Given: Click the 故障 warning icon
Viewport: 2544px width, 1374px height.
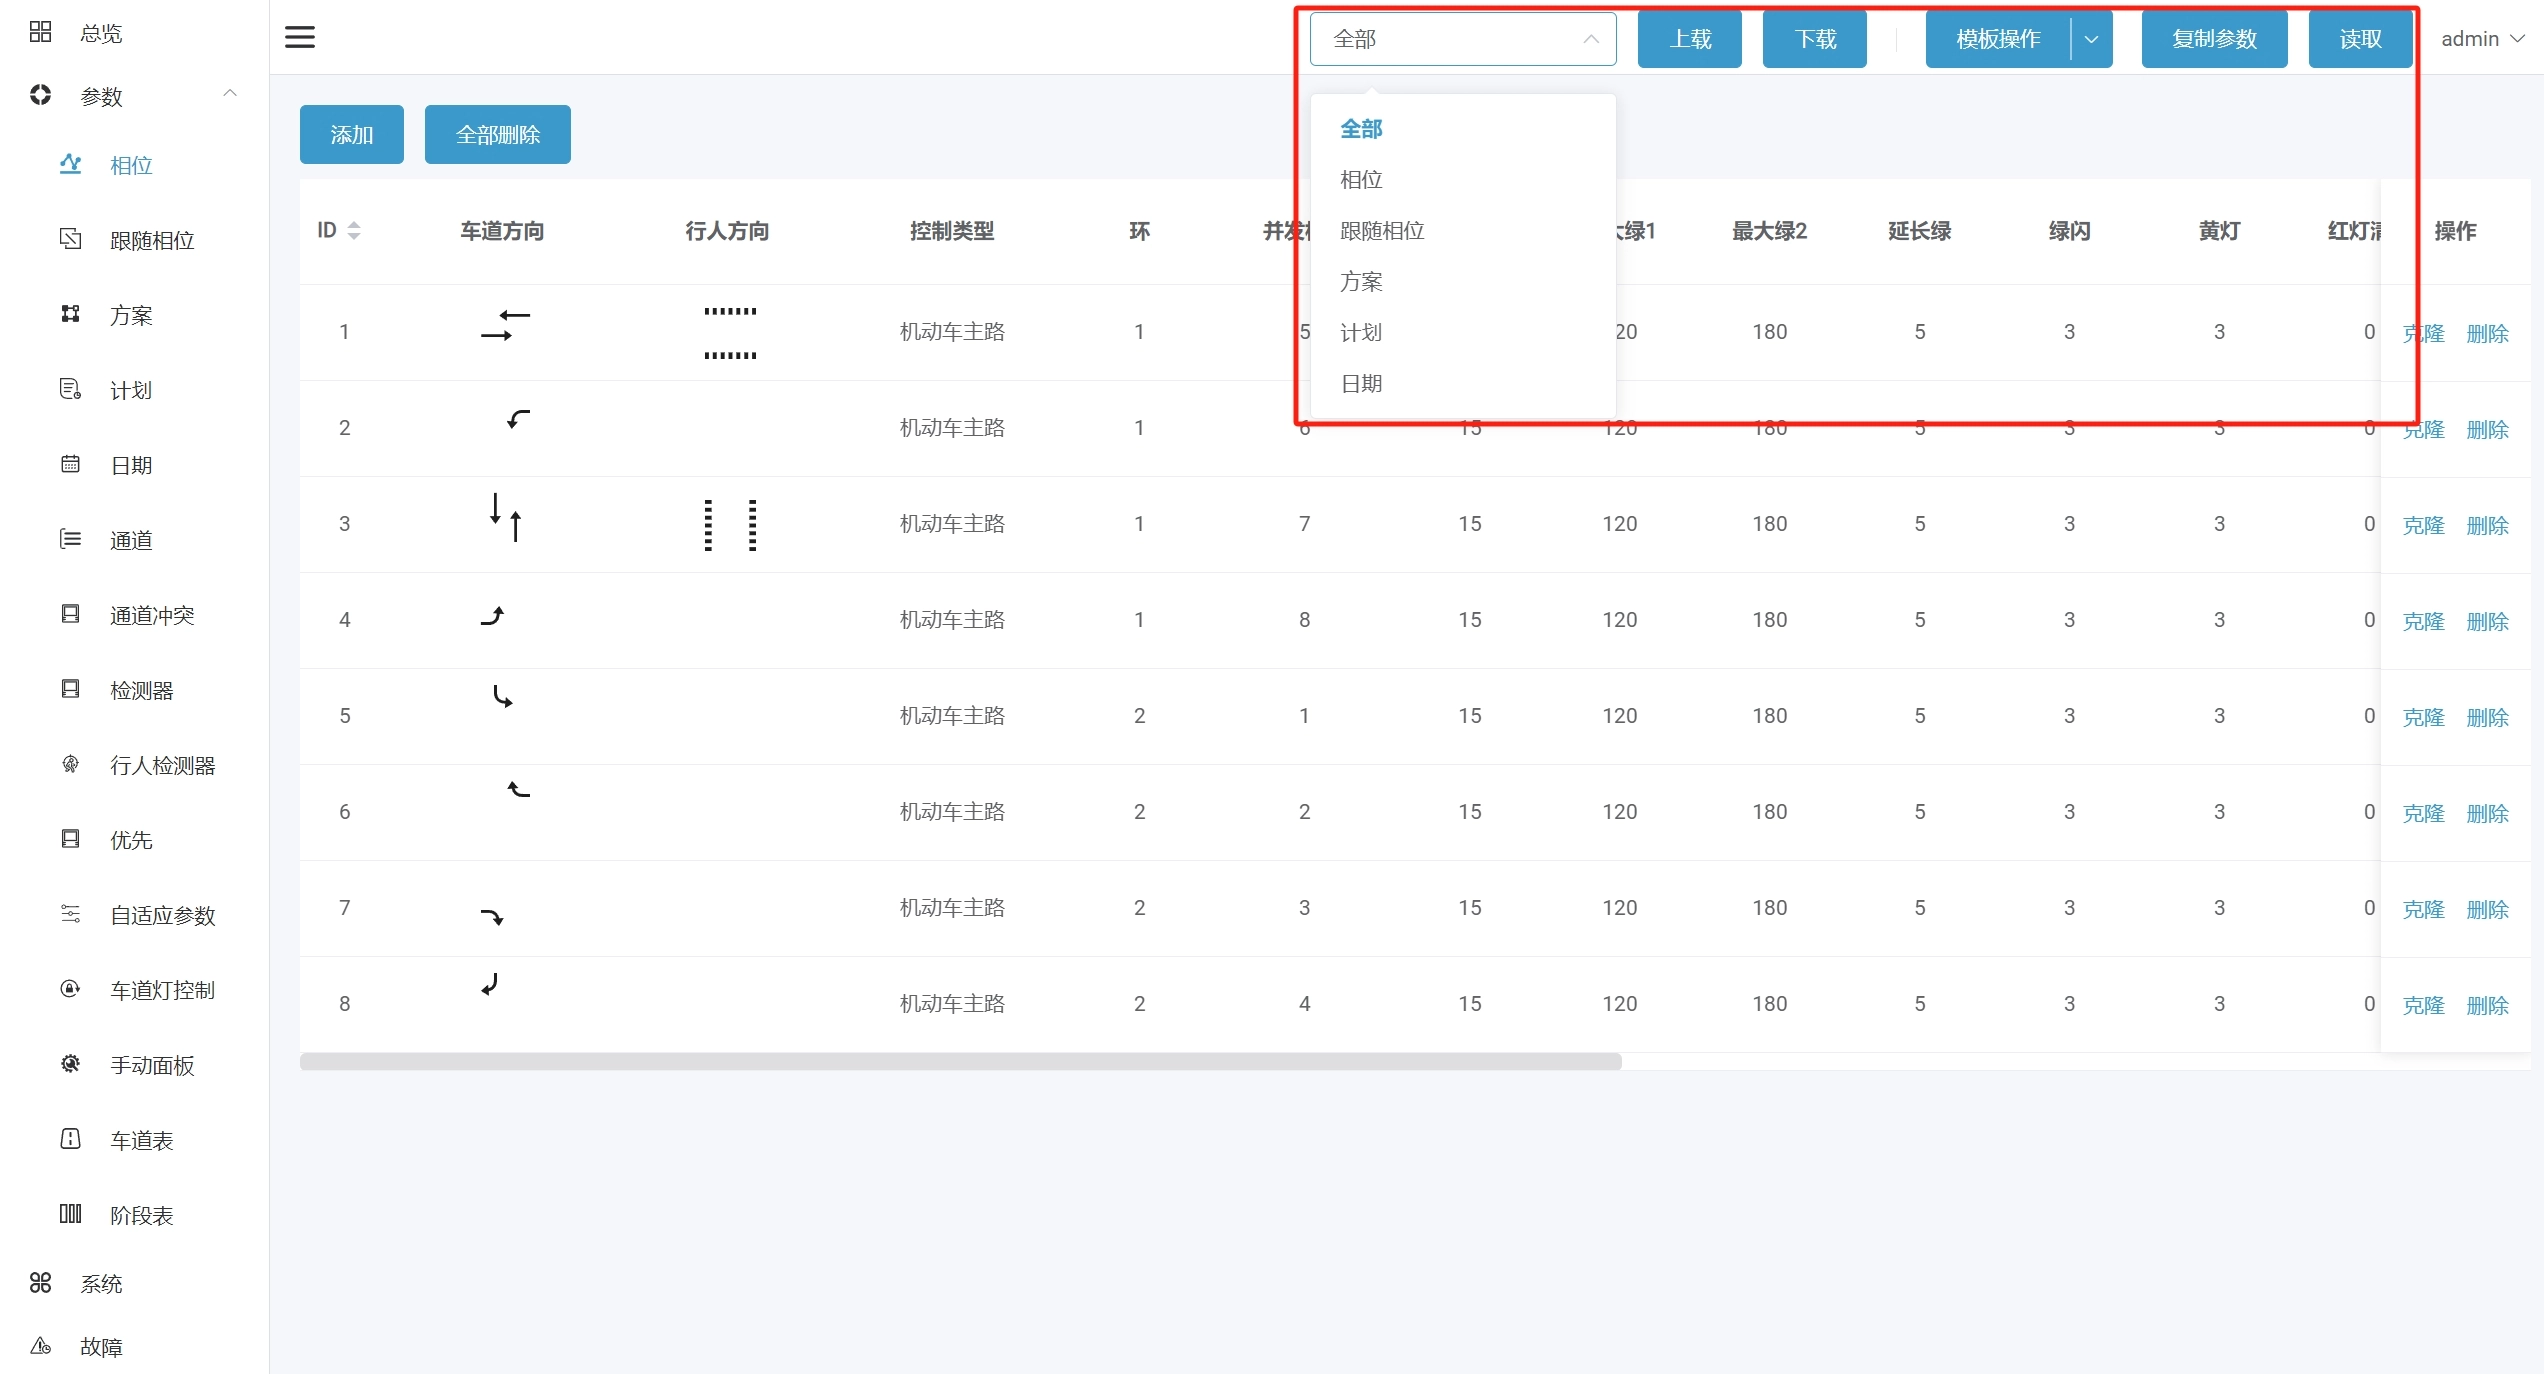Looking at the screenshot, I should (x=40, y=1346).
